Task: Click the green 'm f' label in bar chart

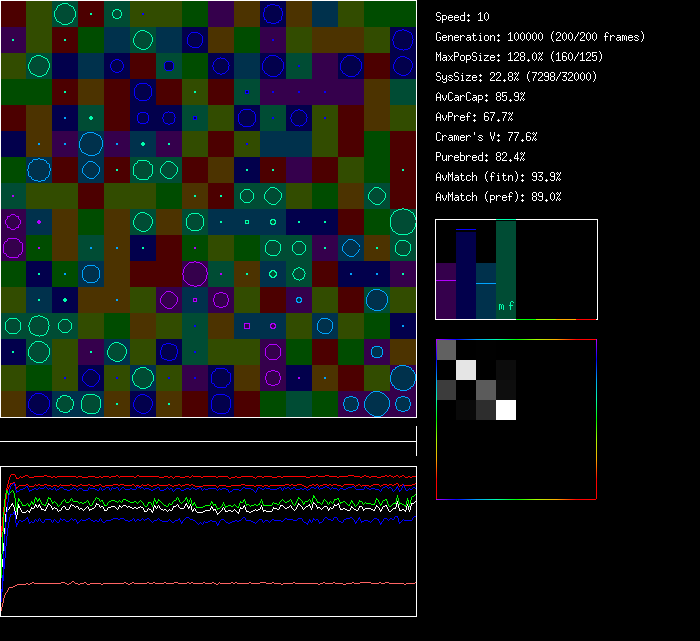Action: pyautogui.click(x=506, y=307)
